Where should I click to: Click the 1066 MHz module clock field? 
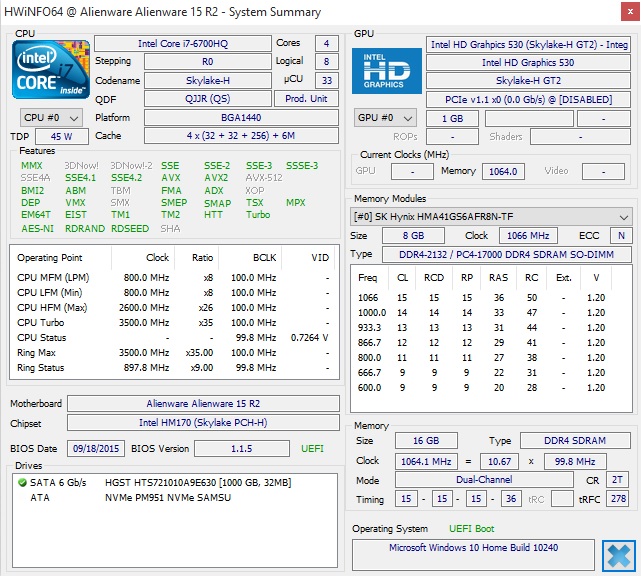pyautogui.click(x=528, y=235)
